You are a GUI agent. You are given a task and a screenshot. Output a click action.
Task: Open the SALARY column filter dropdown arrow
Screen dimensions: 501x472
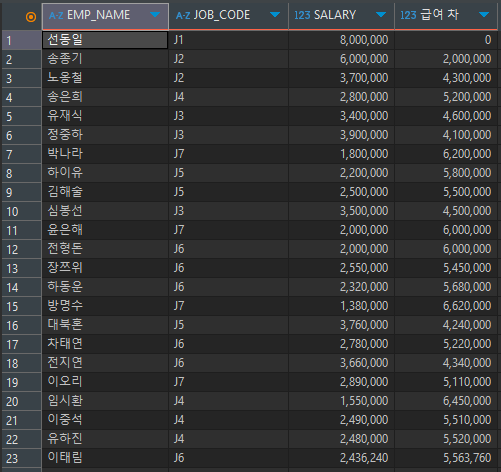coord(381,14)
